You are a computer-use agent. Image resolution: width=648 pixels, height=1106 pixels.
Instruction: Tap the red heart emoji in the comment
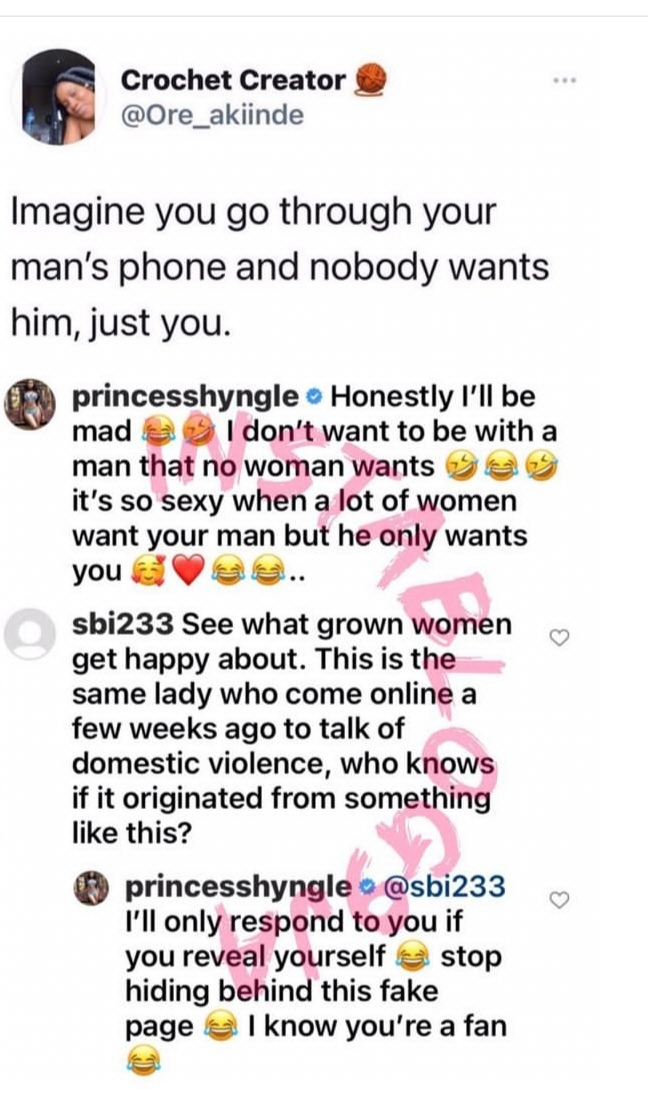pos(188,572)
